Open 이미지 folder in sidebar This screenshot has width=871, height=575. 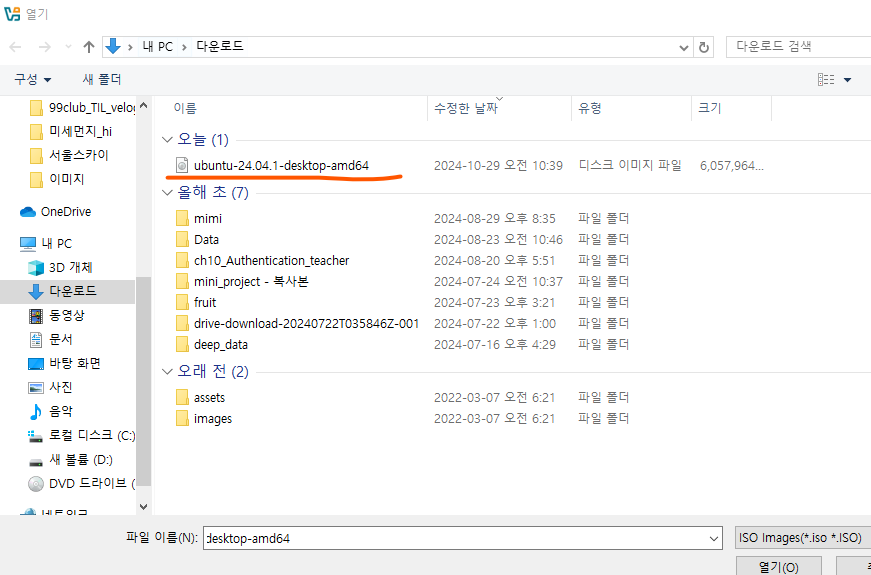pyautogui.click(x=57, y=180)
